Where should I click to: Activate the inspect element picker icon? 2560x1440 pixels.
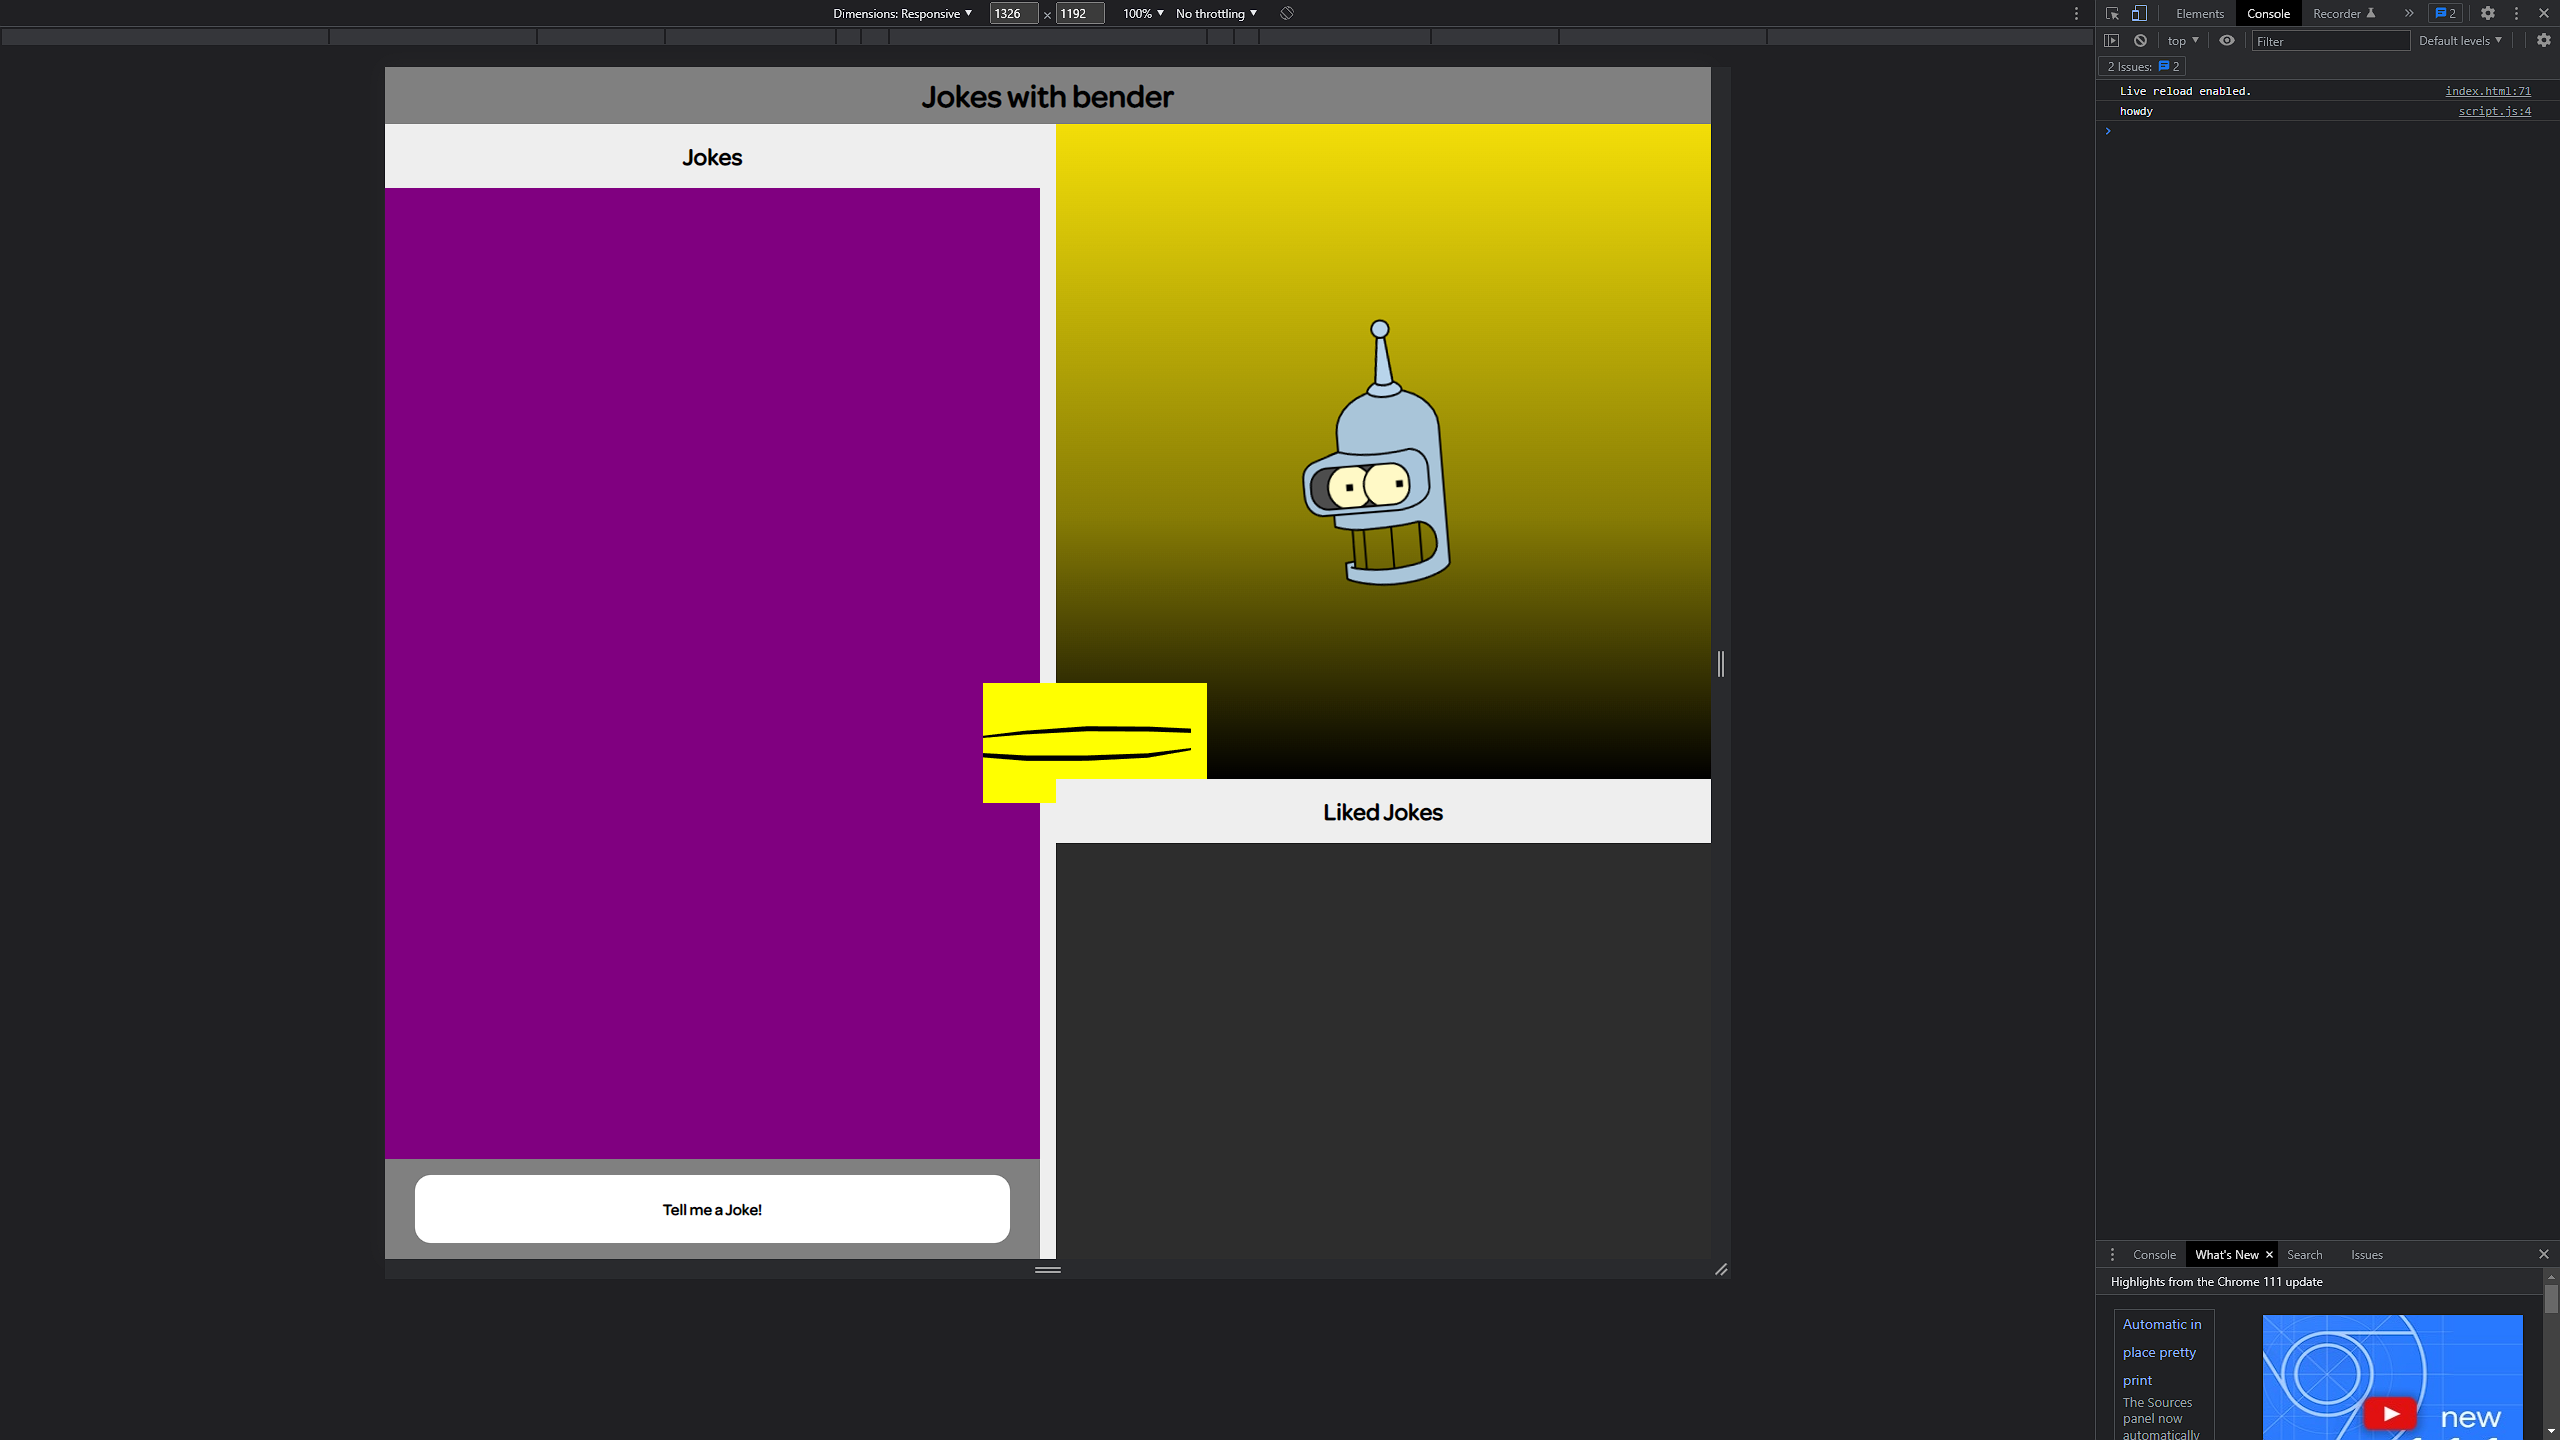pyautogui.click(x=2112, y=13)
